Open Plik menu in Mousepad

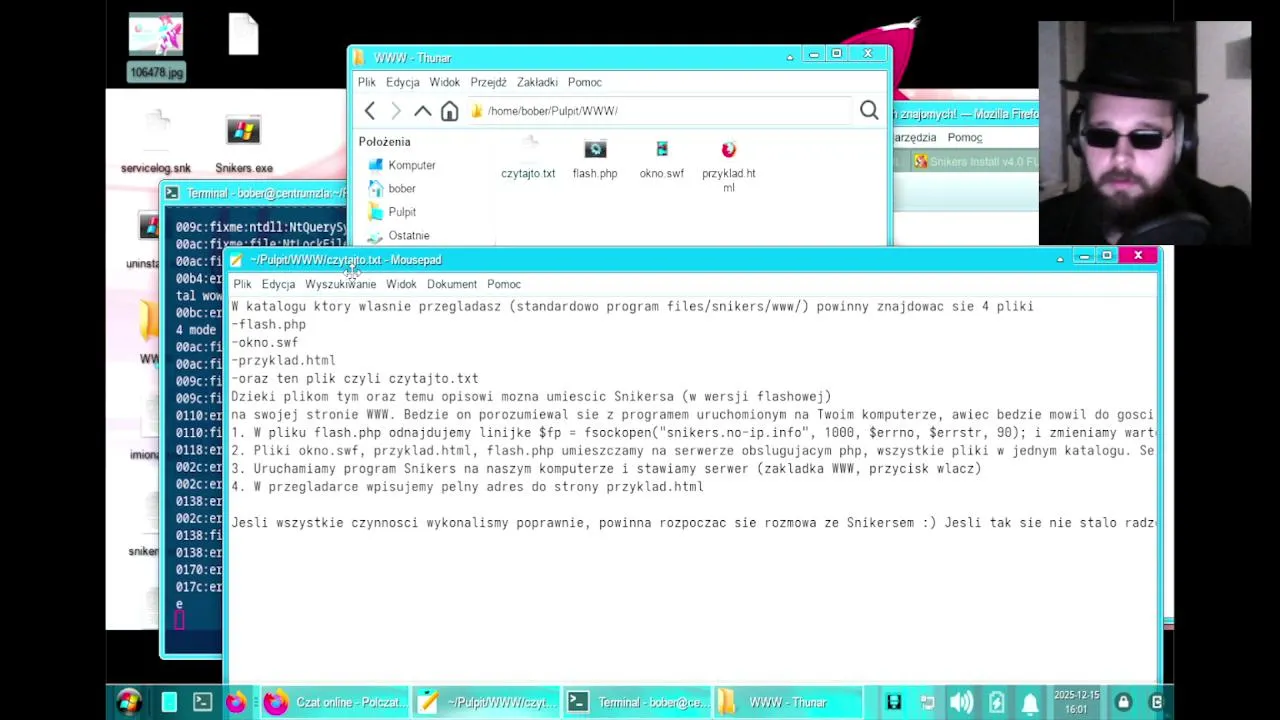(x=242, y=284)
